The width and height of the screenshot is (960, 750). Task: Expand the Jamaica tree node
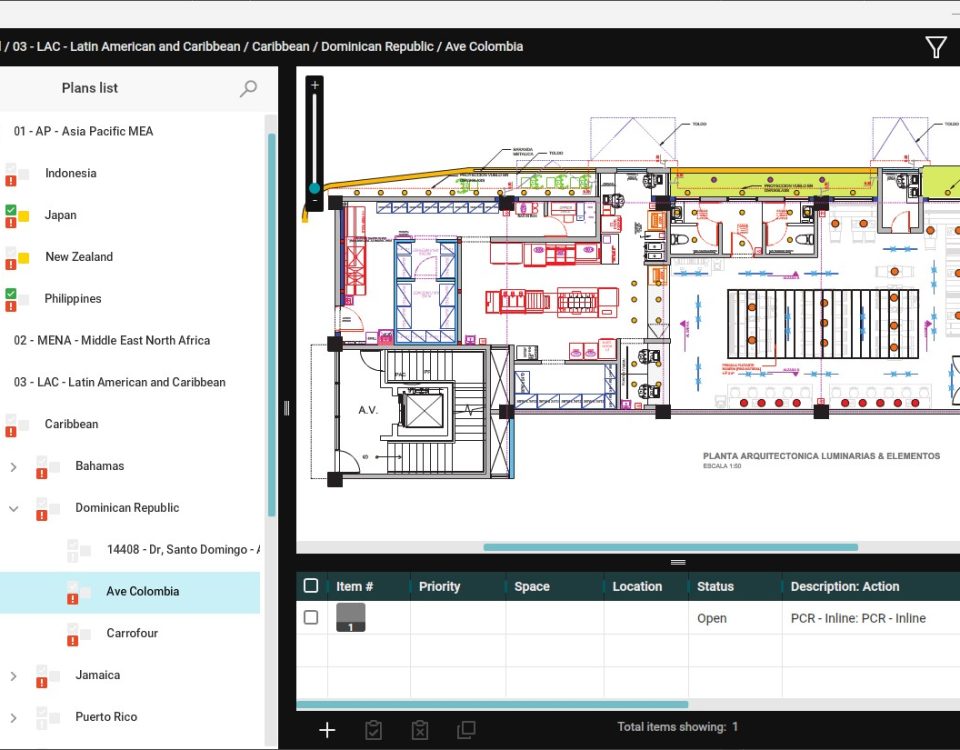14,676
